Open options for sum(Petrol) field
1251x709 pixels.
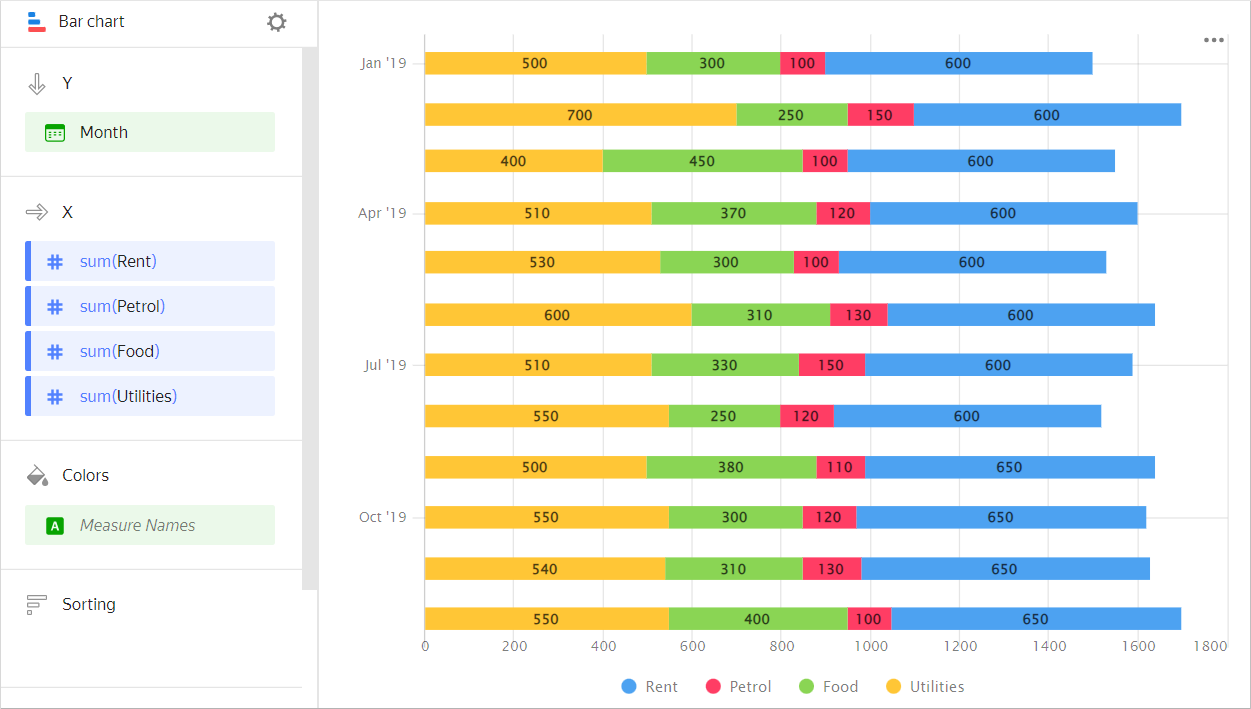click(x=150, y=306)
